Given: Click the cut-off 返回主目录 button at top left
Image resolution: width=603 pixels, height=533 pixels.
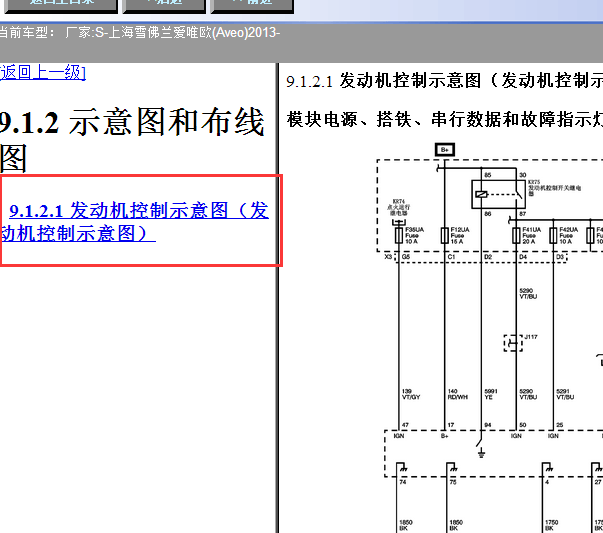Looking at the screenshot, I should 61,5.
